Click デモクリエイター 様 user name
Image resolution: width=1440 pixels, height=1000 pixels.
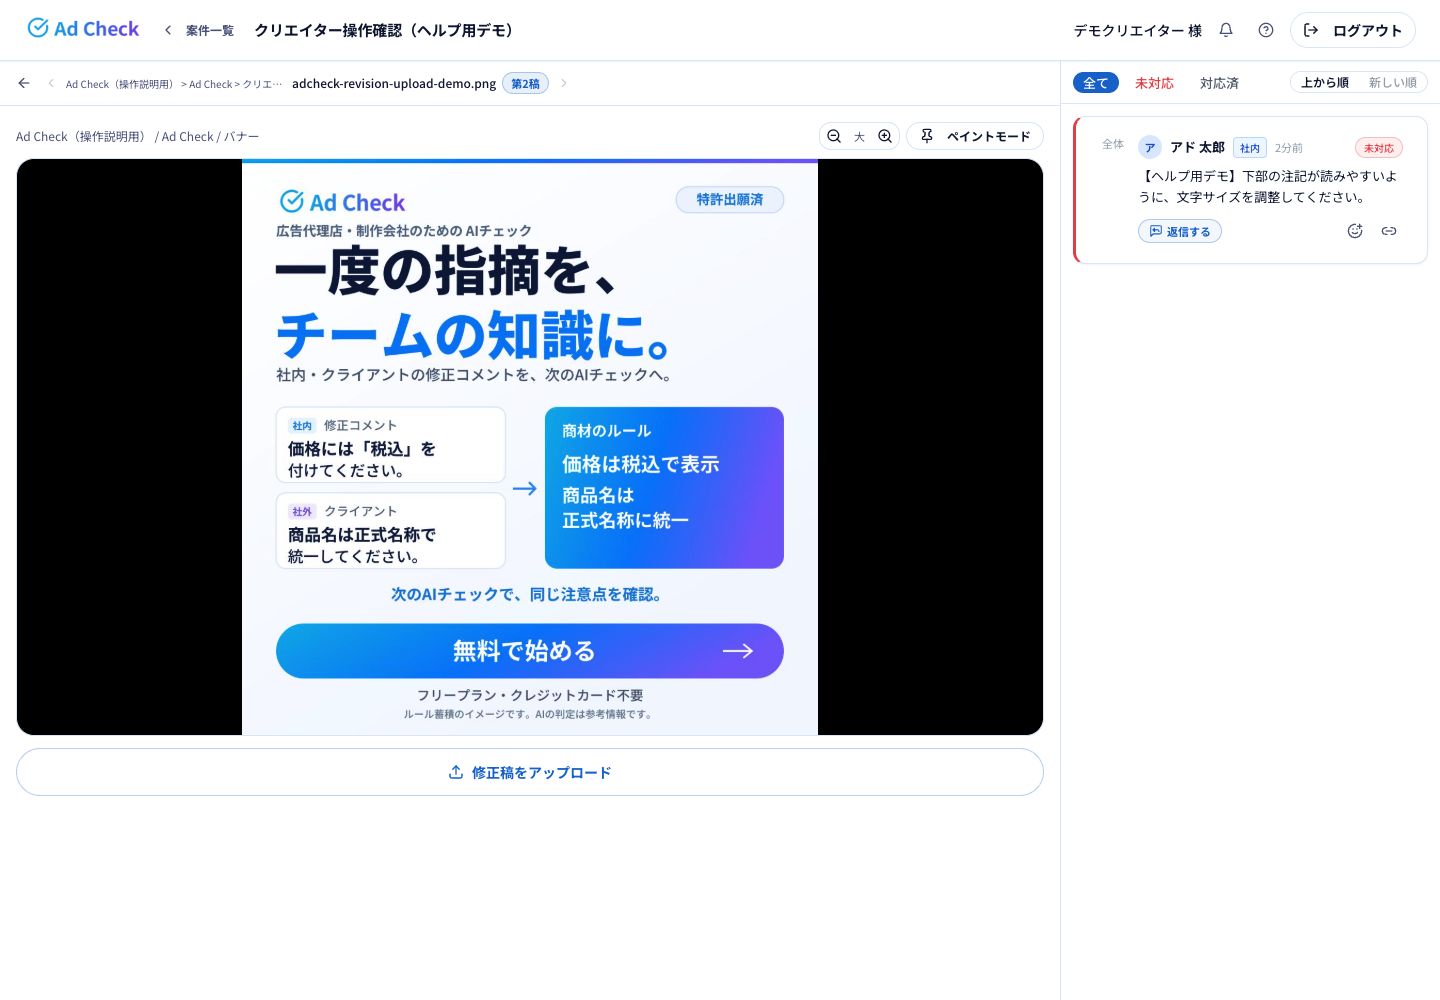1138,30
